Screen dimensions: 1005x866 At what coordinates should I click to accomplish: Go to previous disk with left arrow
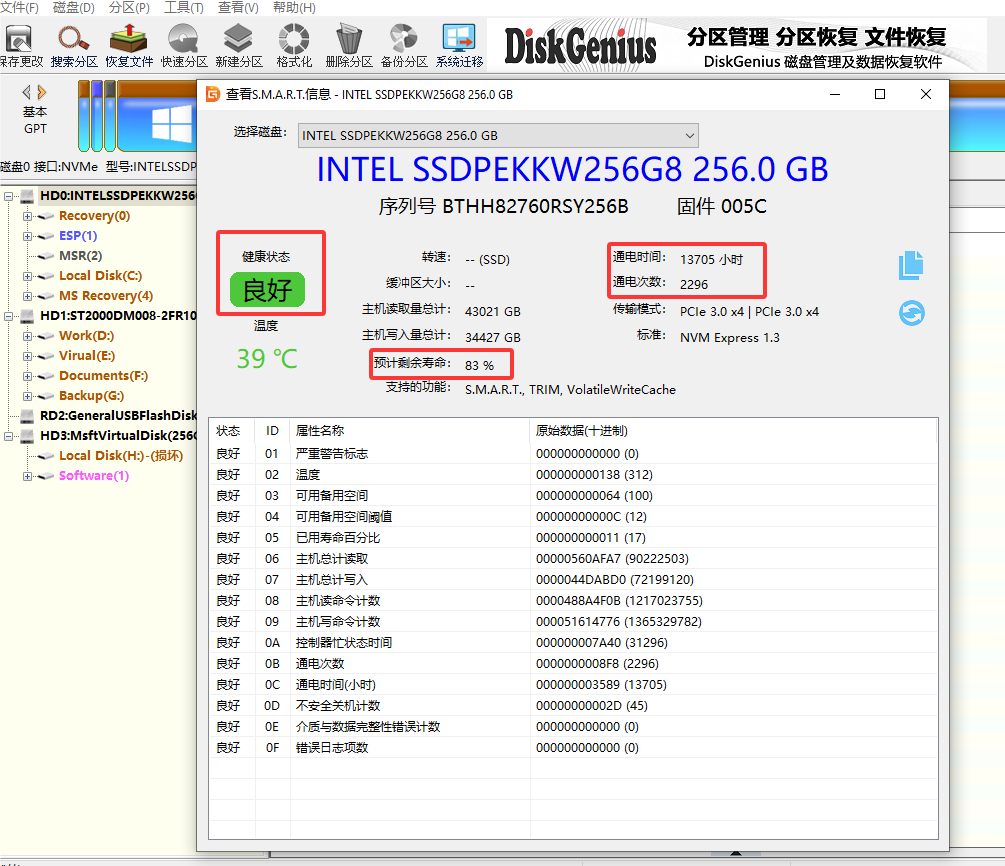(x=26, y=92)
